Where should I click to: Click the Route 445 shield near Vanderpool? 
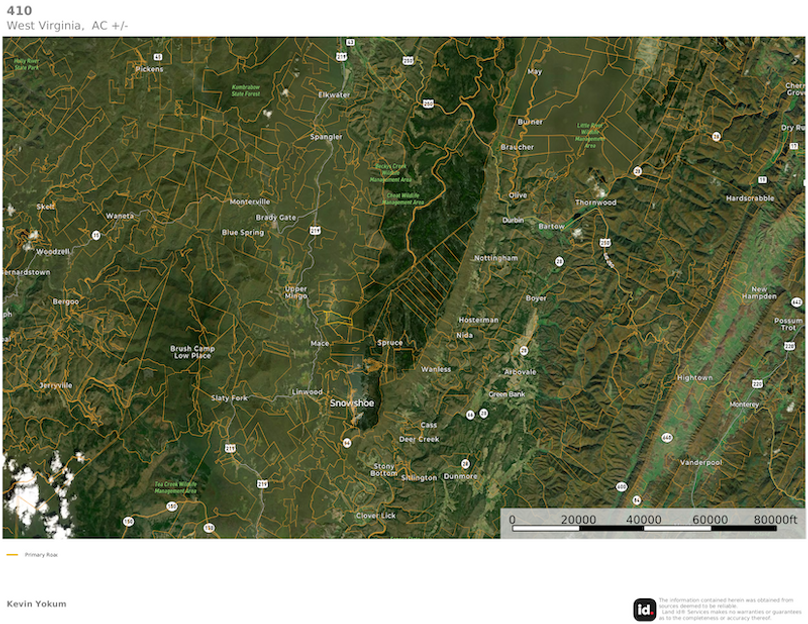pos(667,437)
